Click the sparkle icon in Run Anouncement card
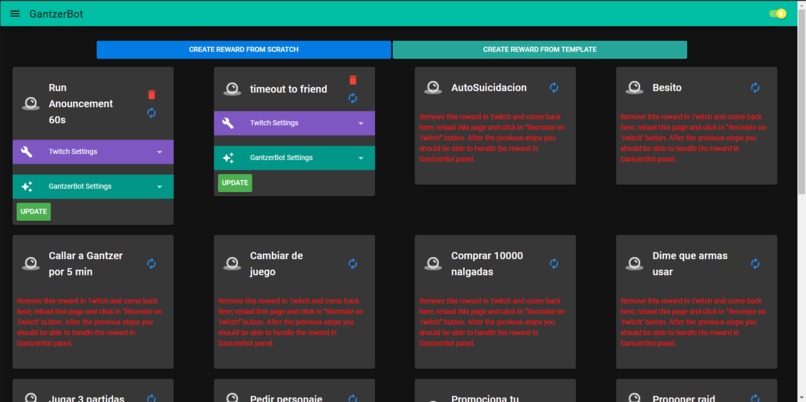This screenshot has height=402, width=806. coord(27,187)
